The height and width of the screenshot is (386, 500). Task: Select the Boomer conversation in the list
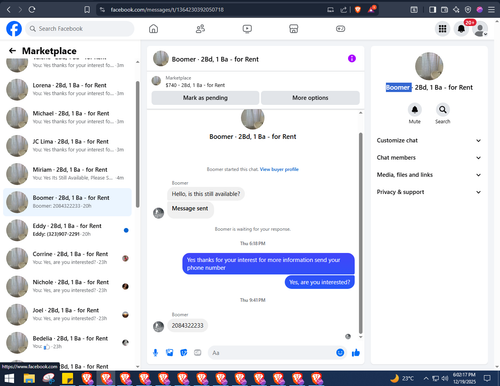tap(67, 202)
